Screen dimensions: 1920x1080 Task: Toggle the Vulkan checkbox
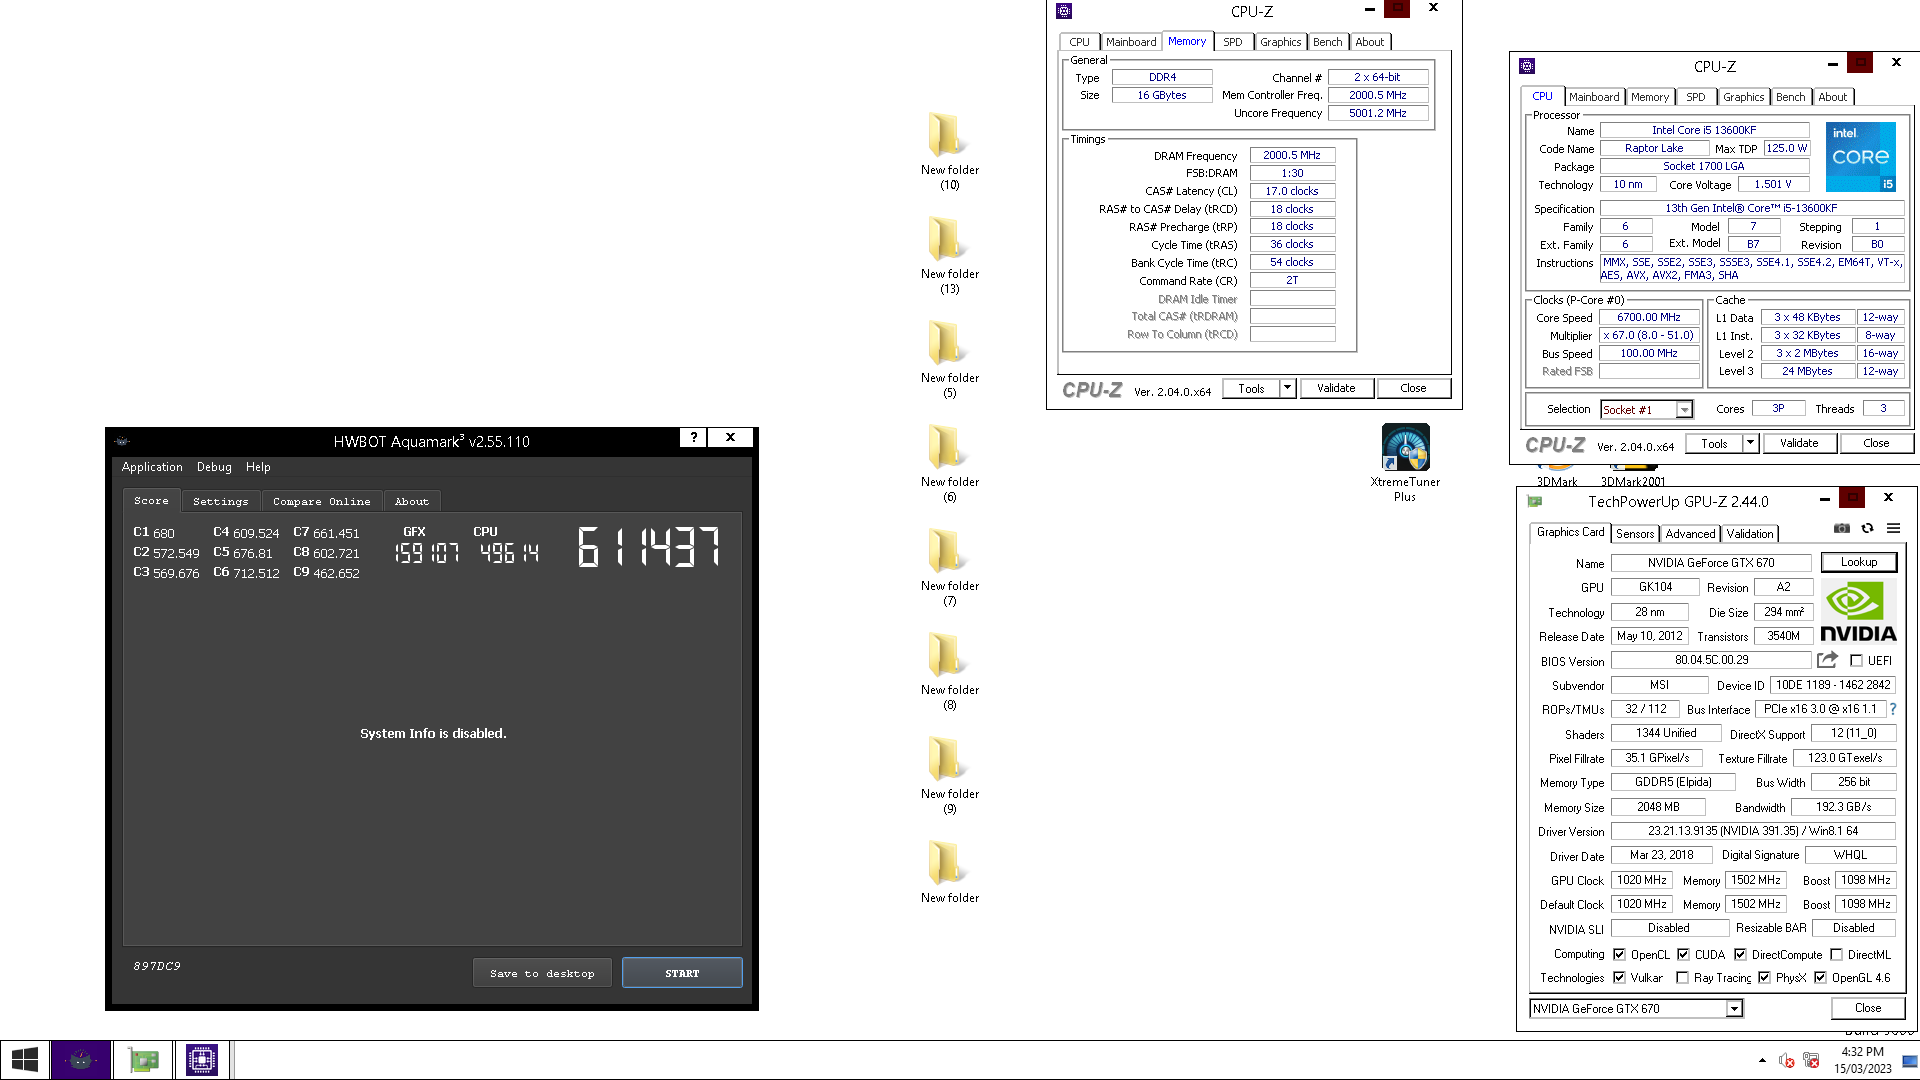1619,978
